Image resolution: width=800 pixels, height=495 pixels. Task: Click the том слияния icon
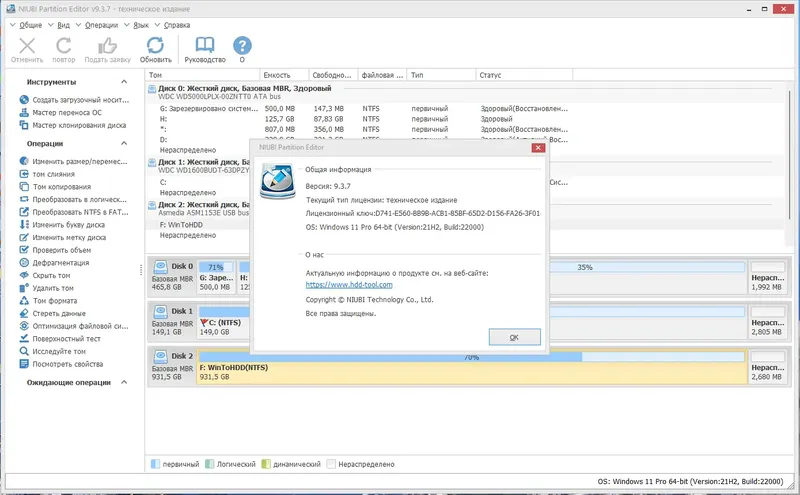(24, 174)
